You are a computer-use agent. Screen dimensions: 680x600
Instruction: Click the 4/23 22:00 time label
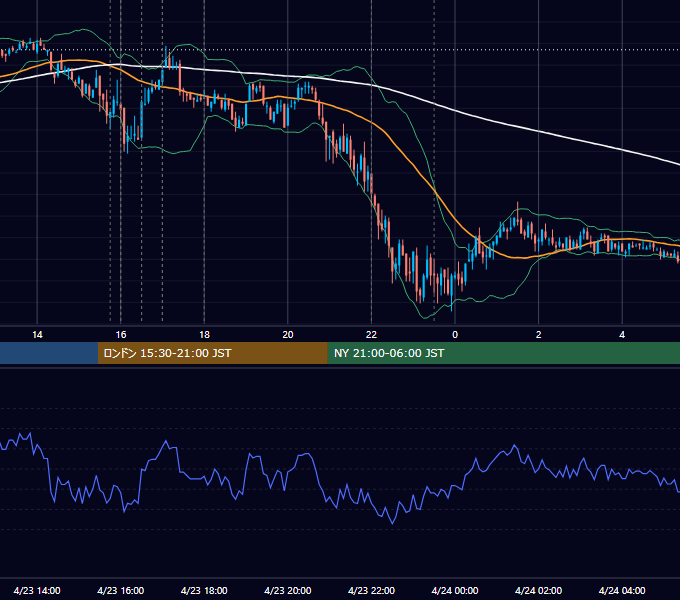pos(371,590)
